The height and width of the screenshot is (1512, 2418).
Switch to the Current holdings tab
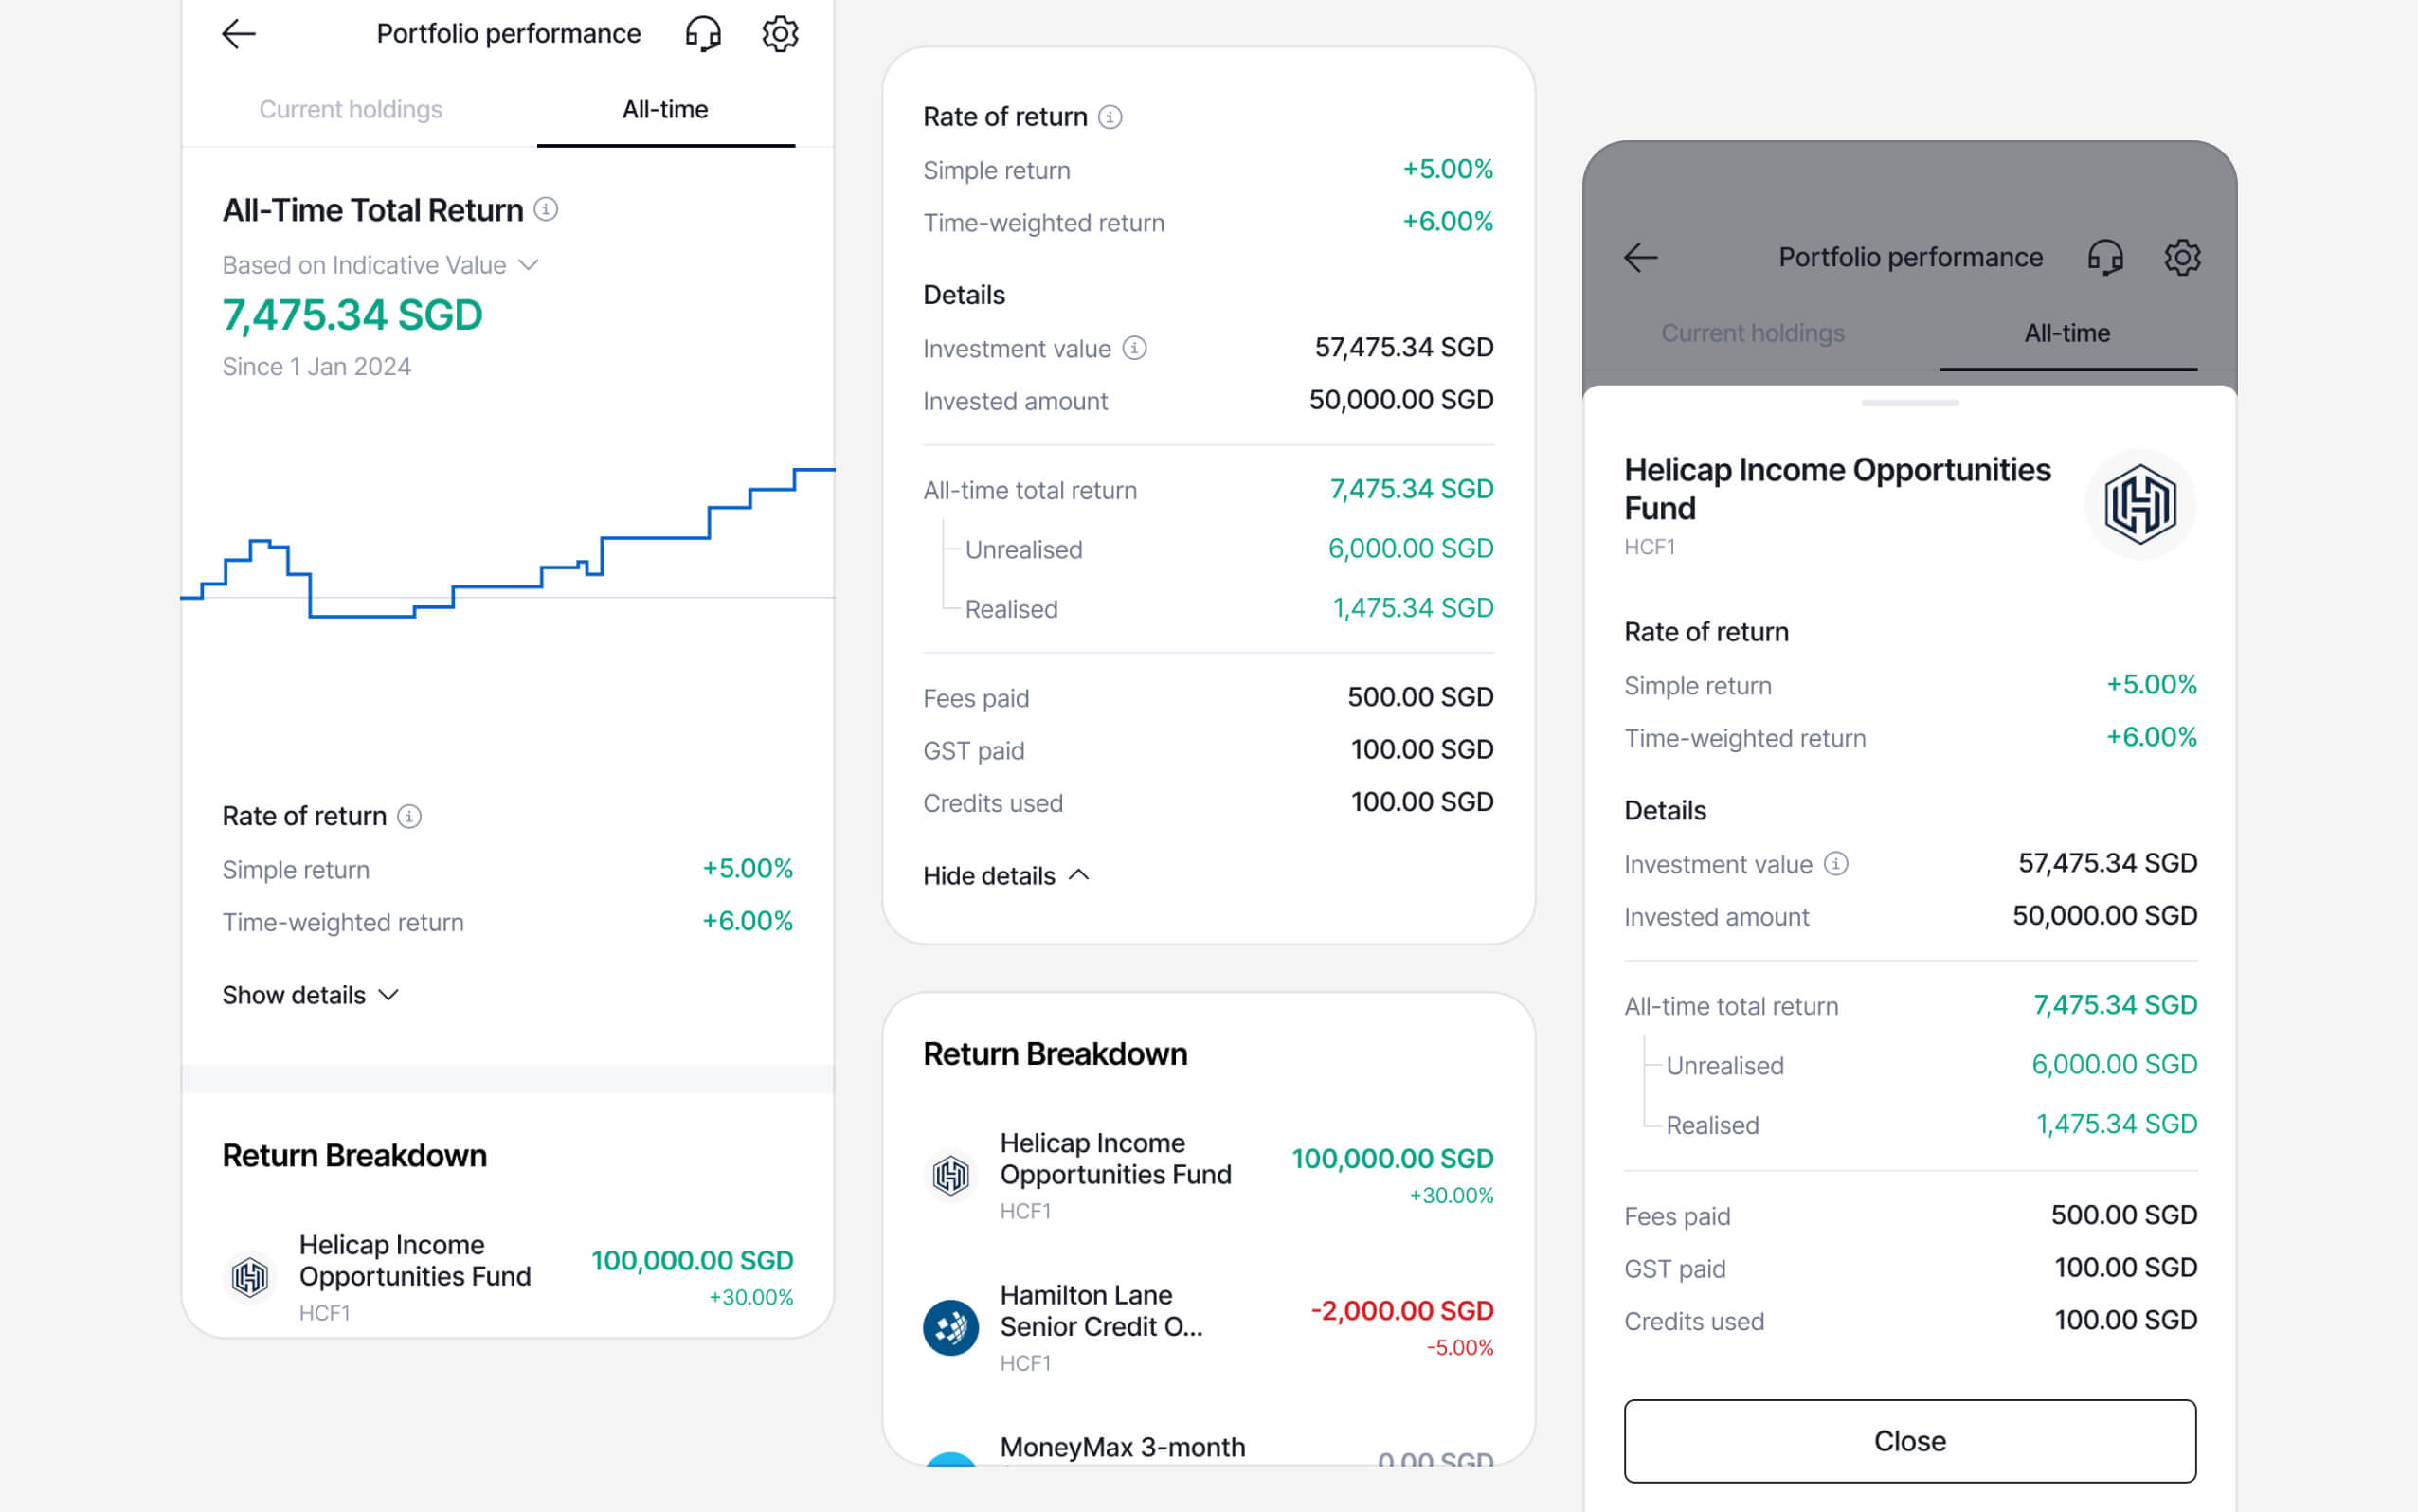click(x=351, y=109)
